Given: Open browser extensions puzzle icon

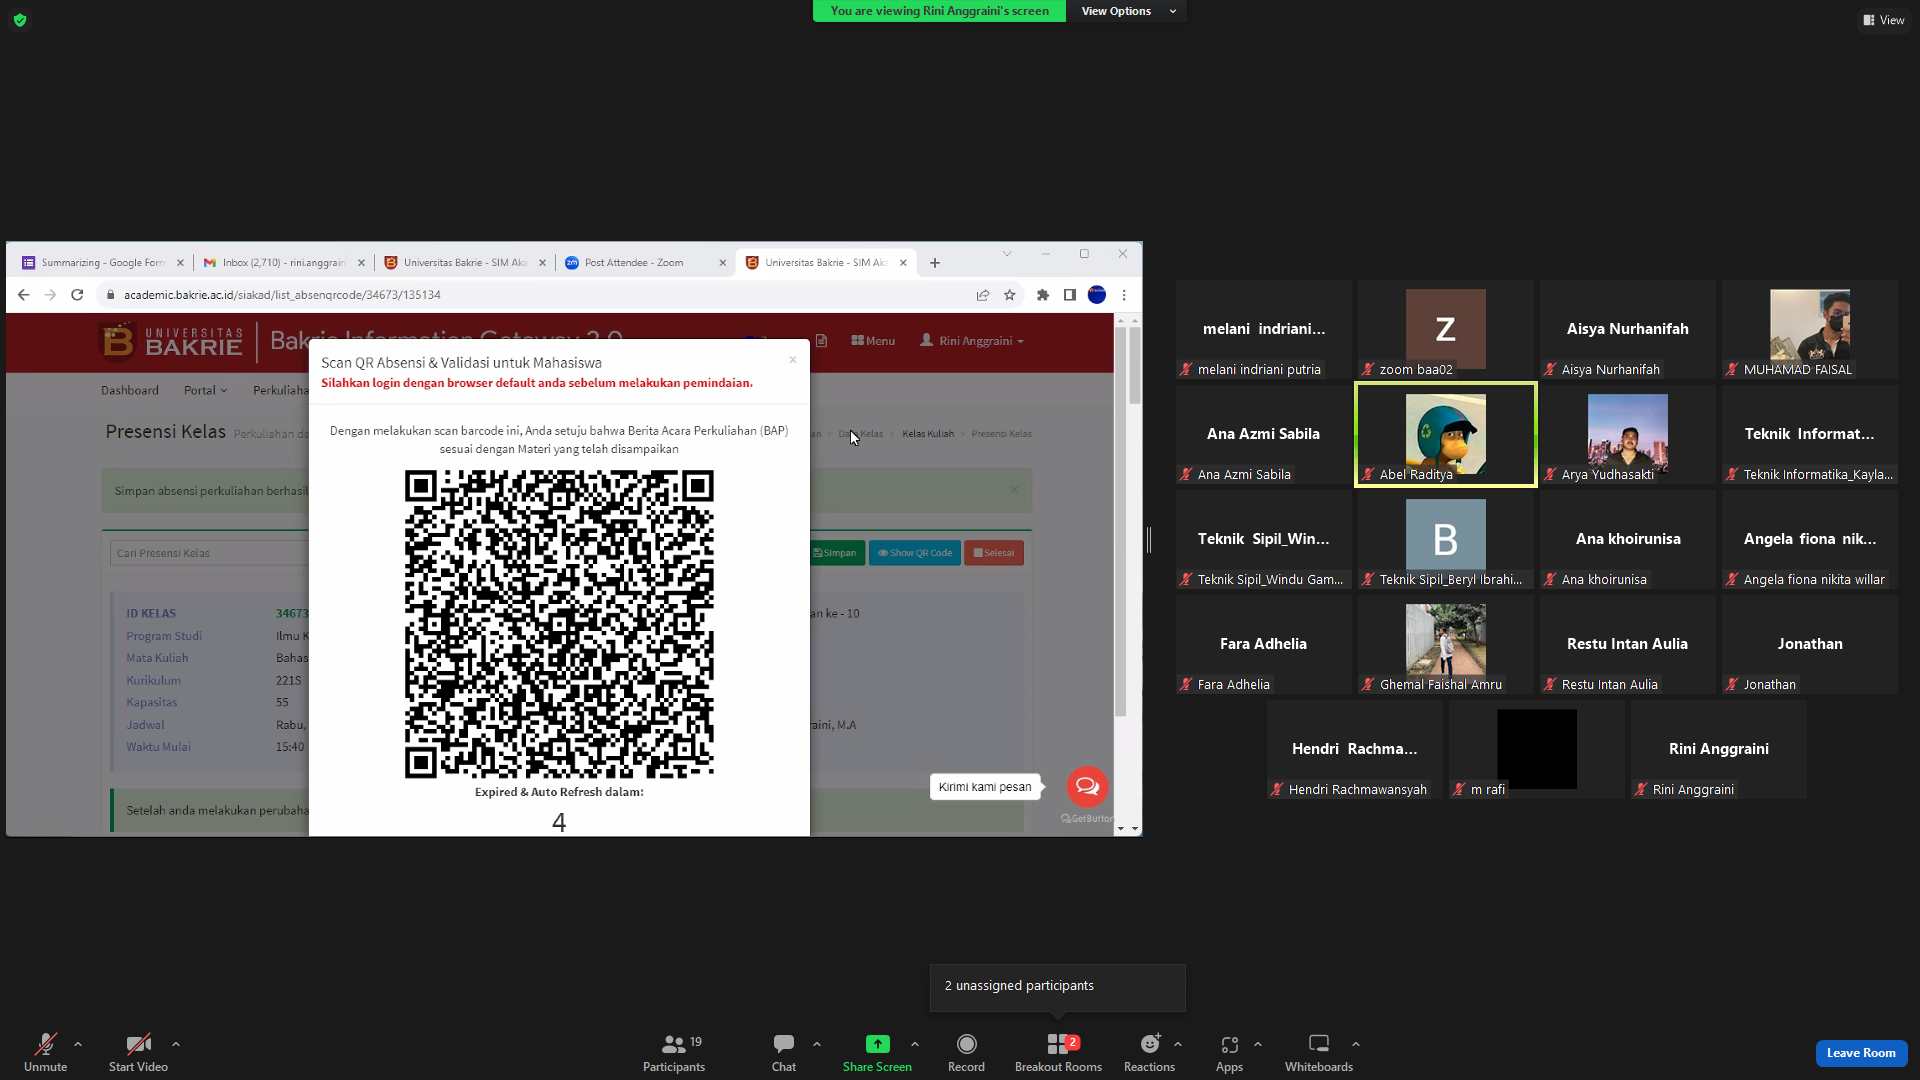Looking at the screenshot, I should pos(1043,295).
